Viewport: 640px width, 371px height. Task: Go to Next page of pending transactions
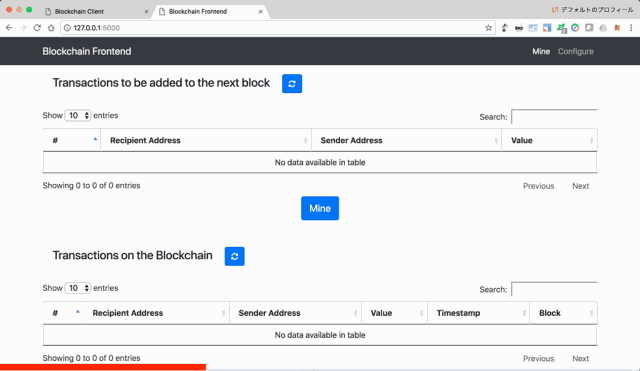click(580, 186)
